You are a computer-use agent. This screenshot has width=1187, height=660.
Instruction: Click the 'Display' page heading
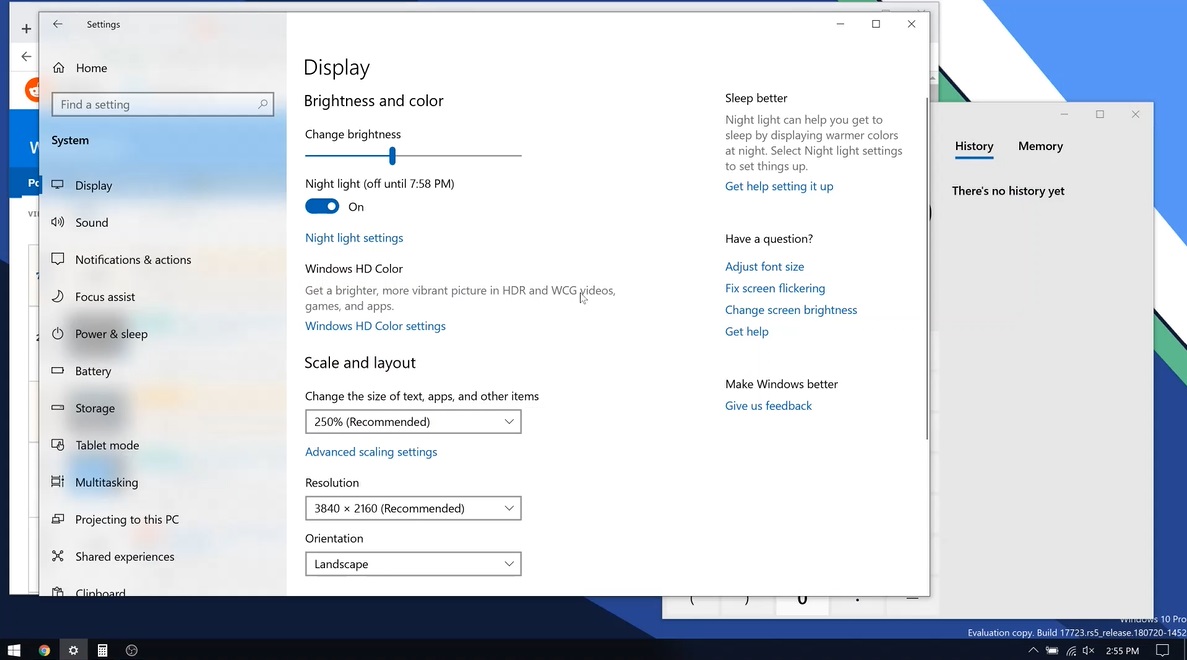[x=337, y=67]
